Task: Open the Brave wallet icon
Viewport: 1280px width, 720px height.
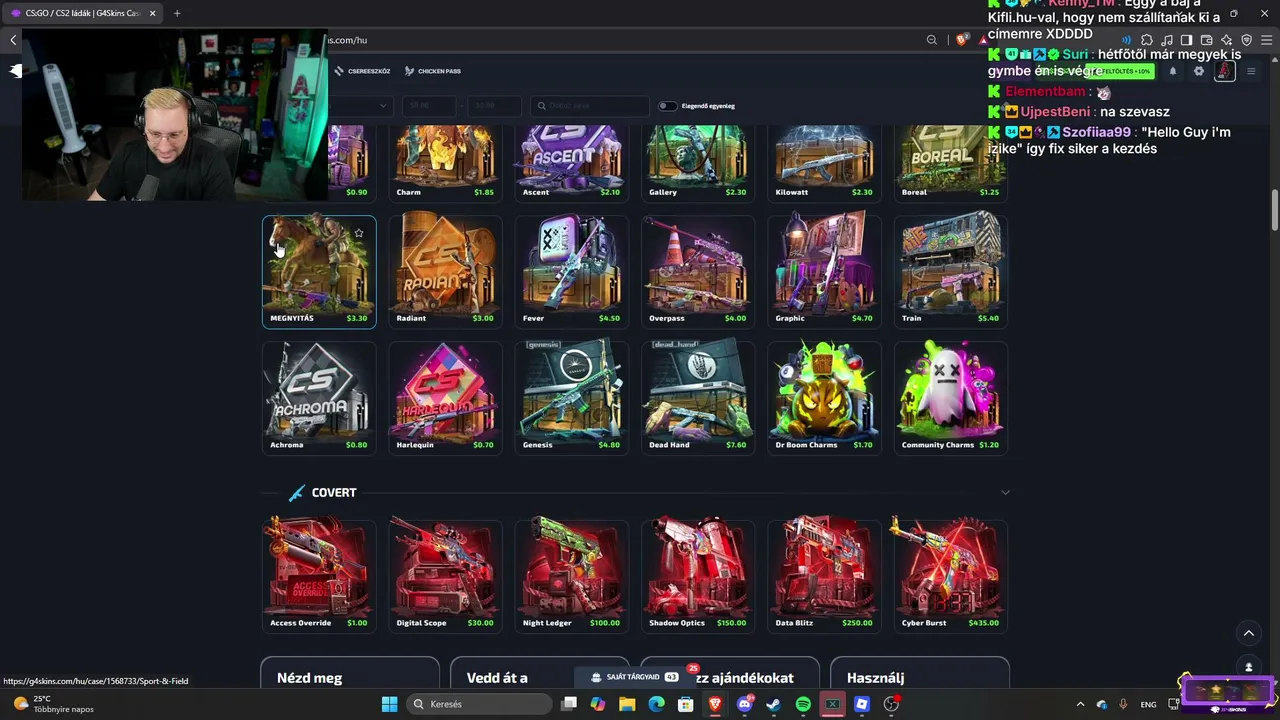Action: coord(1207,40)
